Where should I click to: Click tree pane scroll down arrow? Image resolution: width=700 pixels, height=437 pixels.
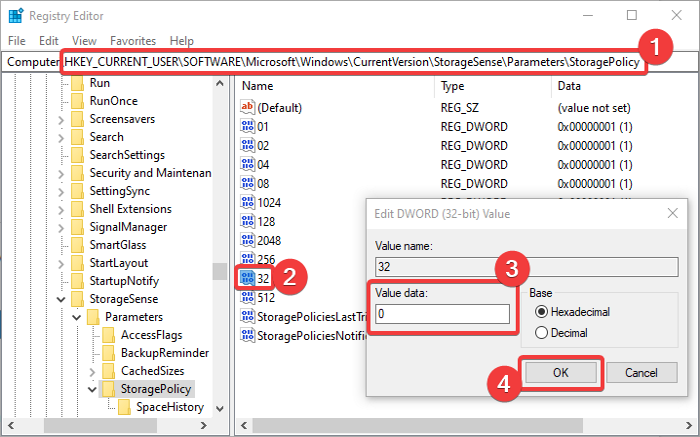[219, 408]
